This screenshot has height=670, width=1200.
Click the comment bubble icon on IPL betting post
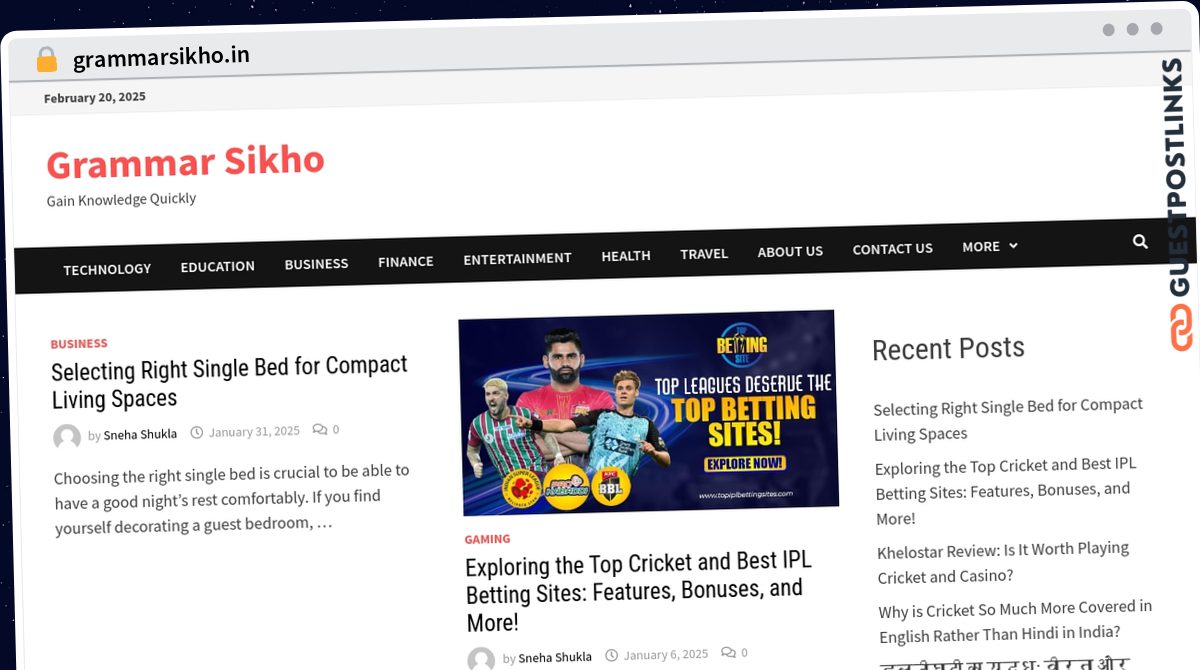[x=728, y=653]
